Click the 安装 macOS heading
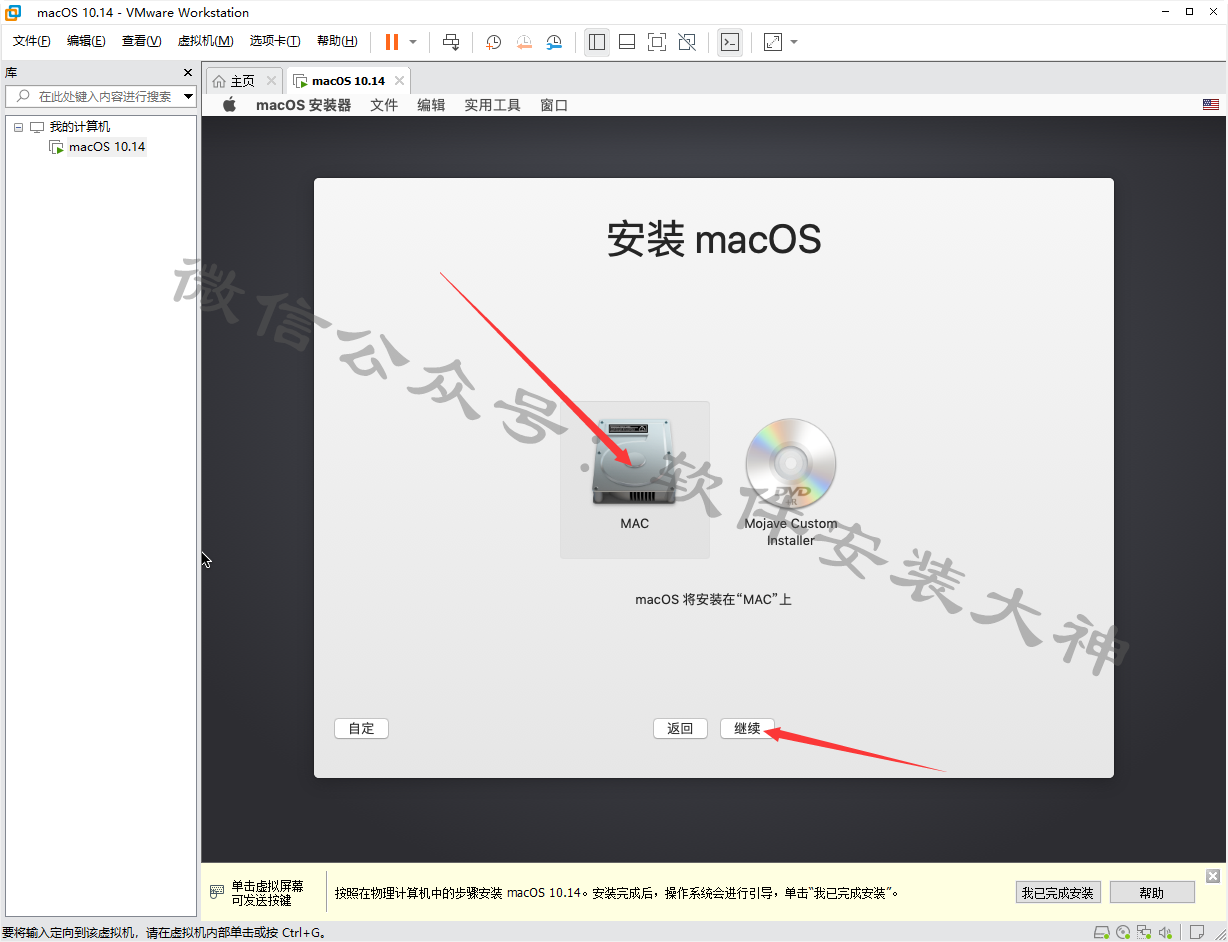The height and width of the screenshot is (942, 1228). pos(714,240)
